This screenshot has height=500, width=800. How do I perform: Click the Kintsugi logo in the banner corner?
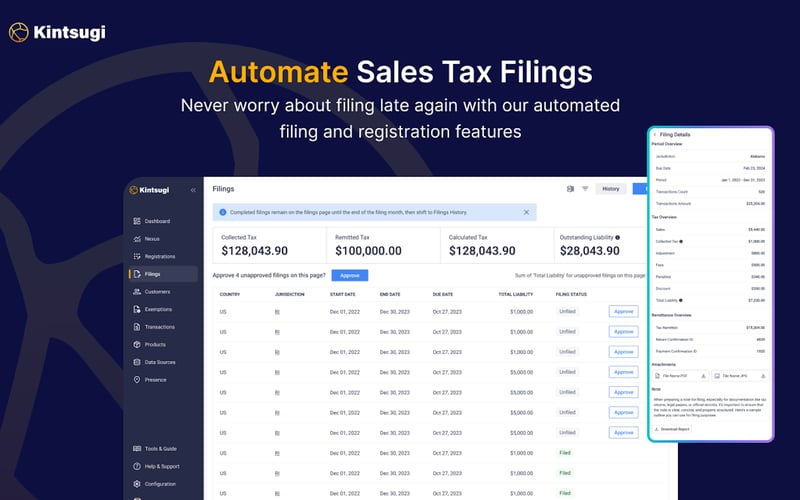click(57, 32)
